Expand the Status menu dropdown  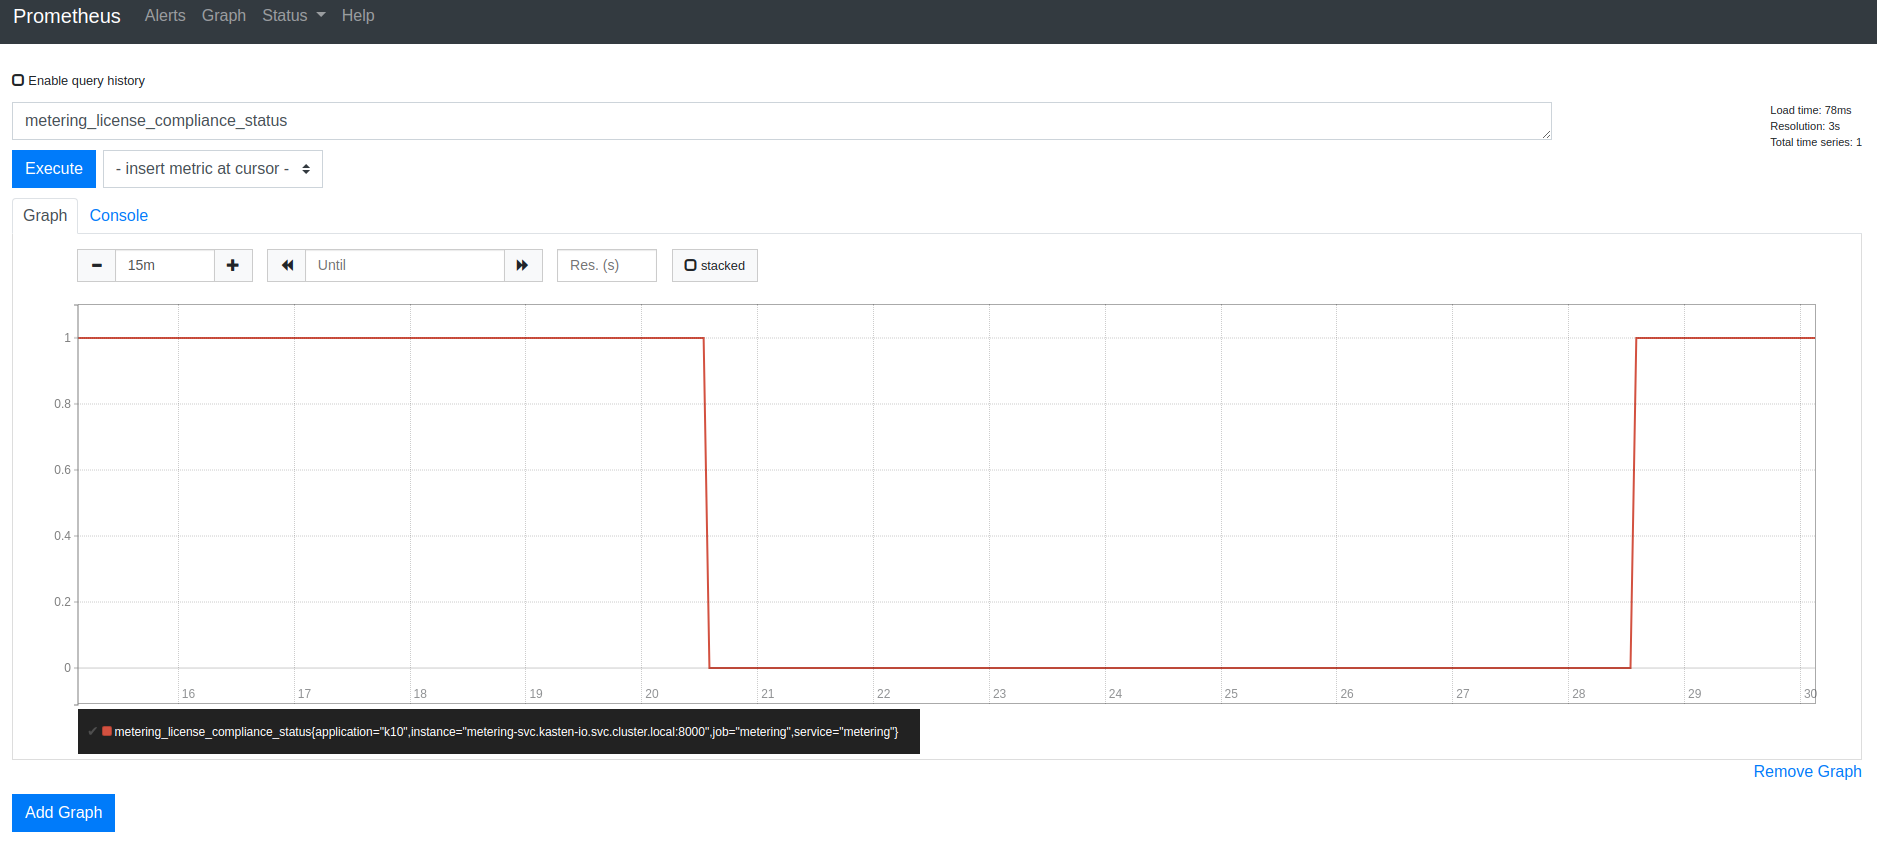point(293,16)
